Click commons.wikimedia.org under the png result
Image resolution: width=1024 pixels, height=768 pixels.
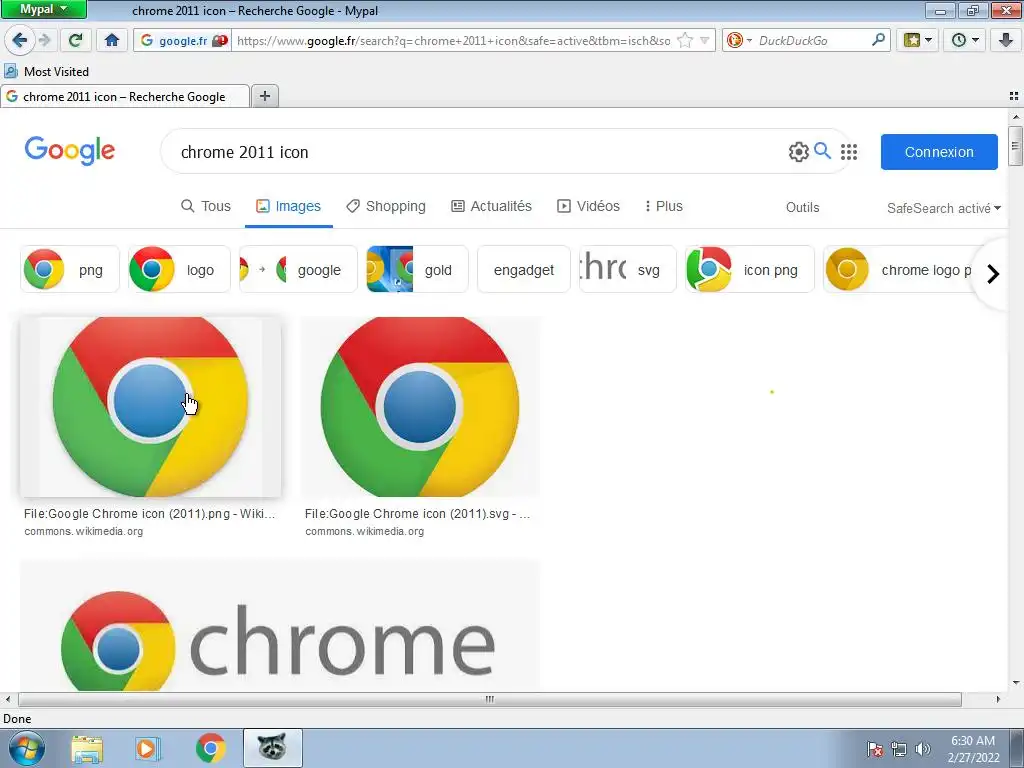[x=84, y=532]
